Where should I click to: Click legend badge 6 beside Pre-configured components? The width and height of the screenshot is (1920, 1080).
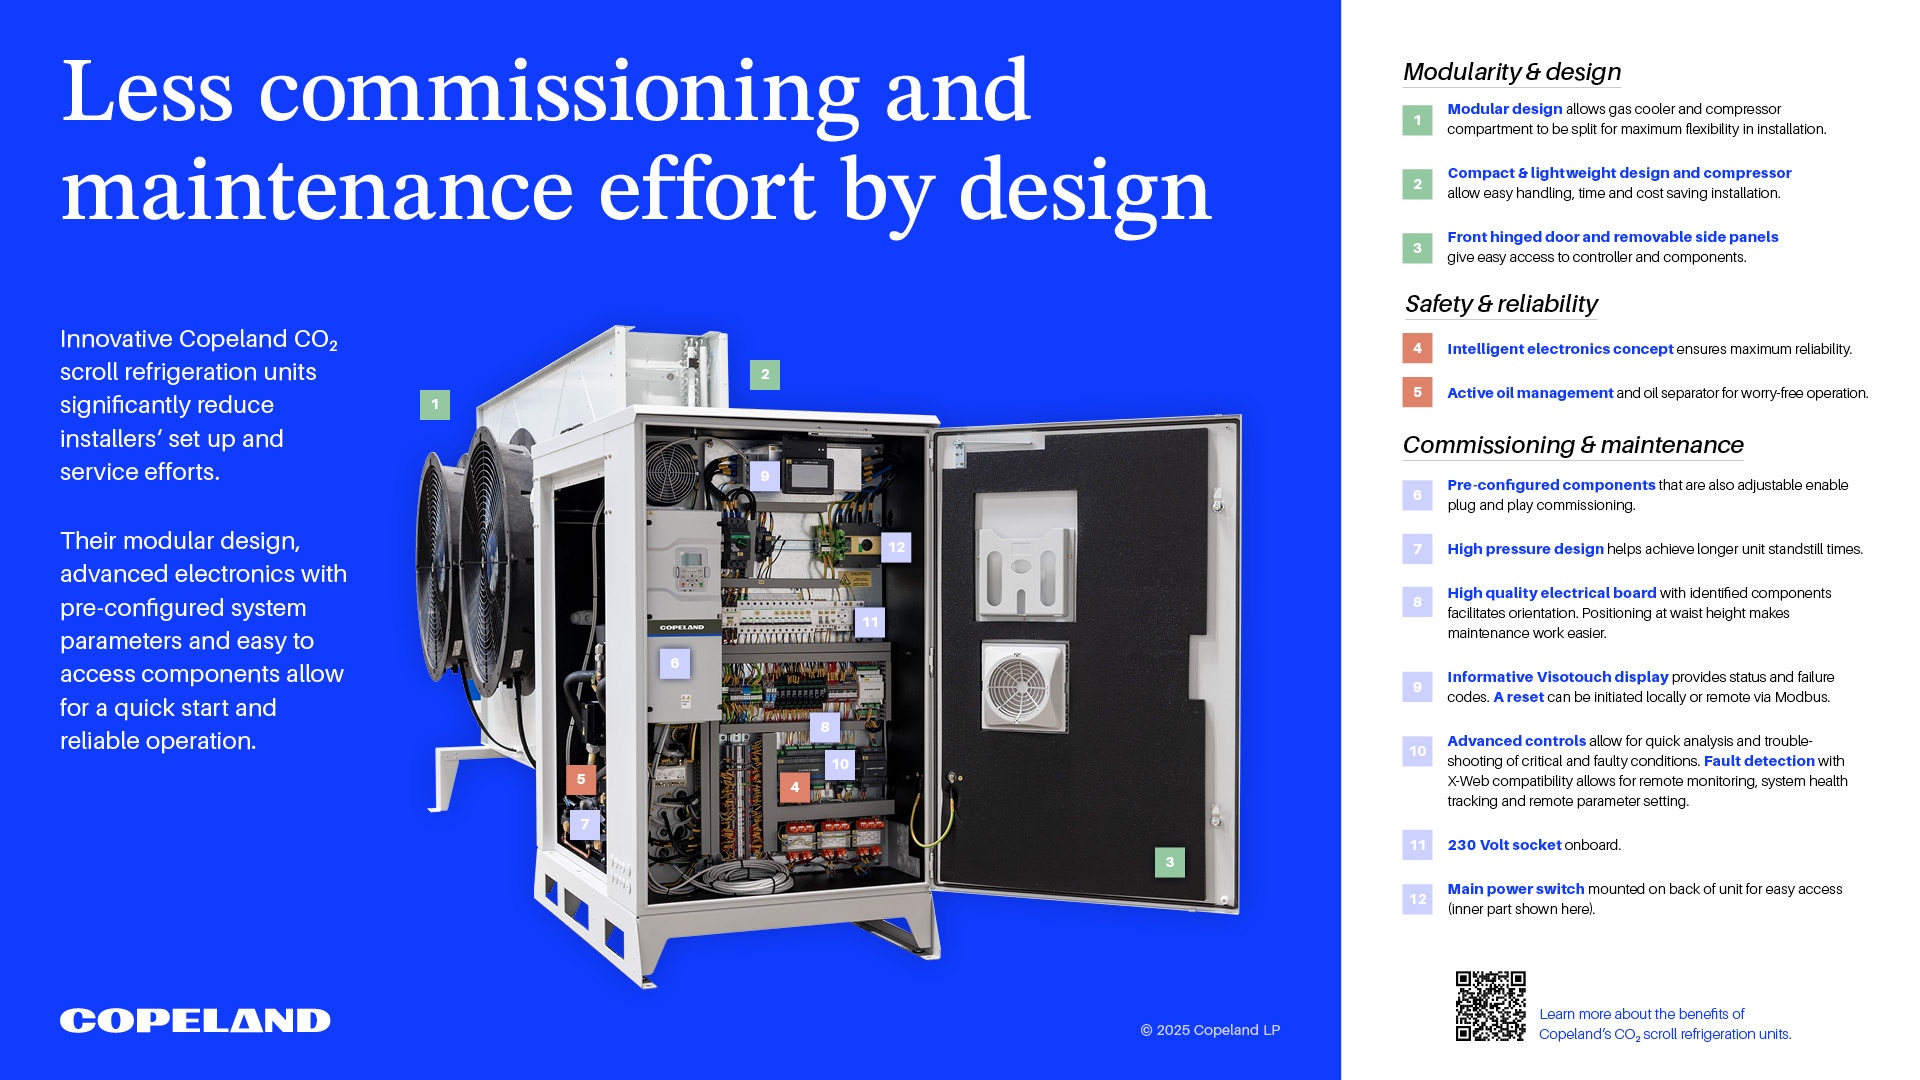(x=1417, y=495)
